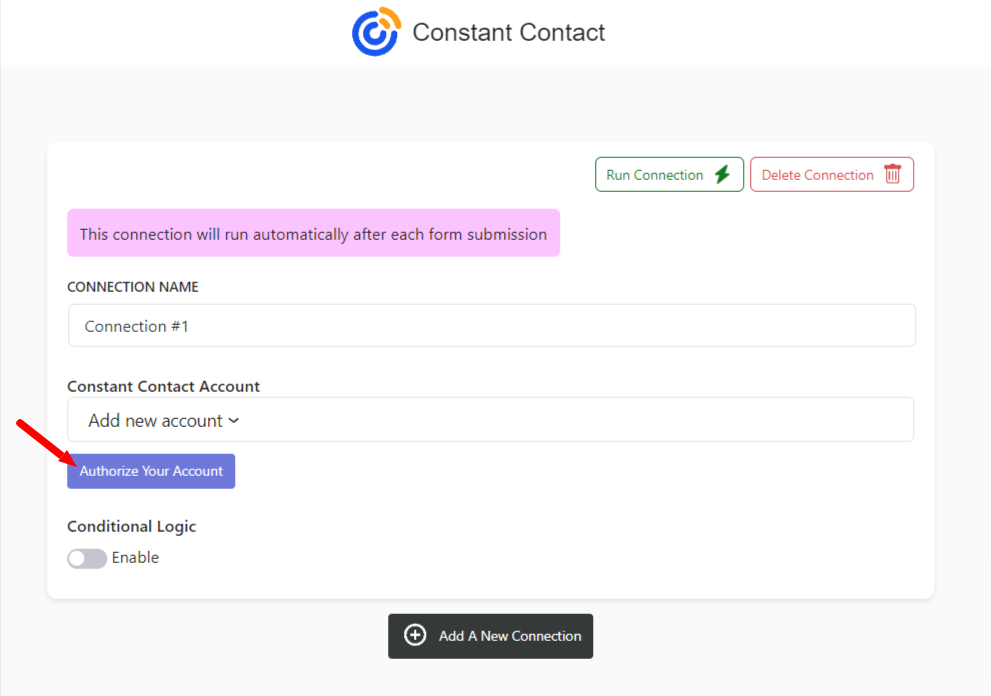This screenshot has height=696, width=991.
Task: Click the plus circle icon for a new connection
Action: (415, 635)
